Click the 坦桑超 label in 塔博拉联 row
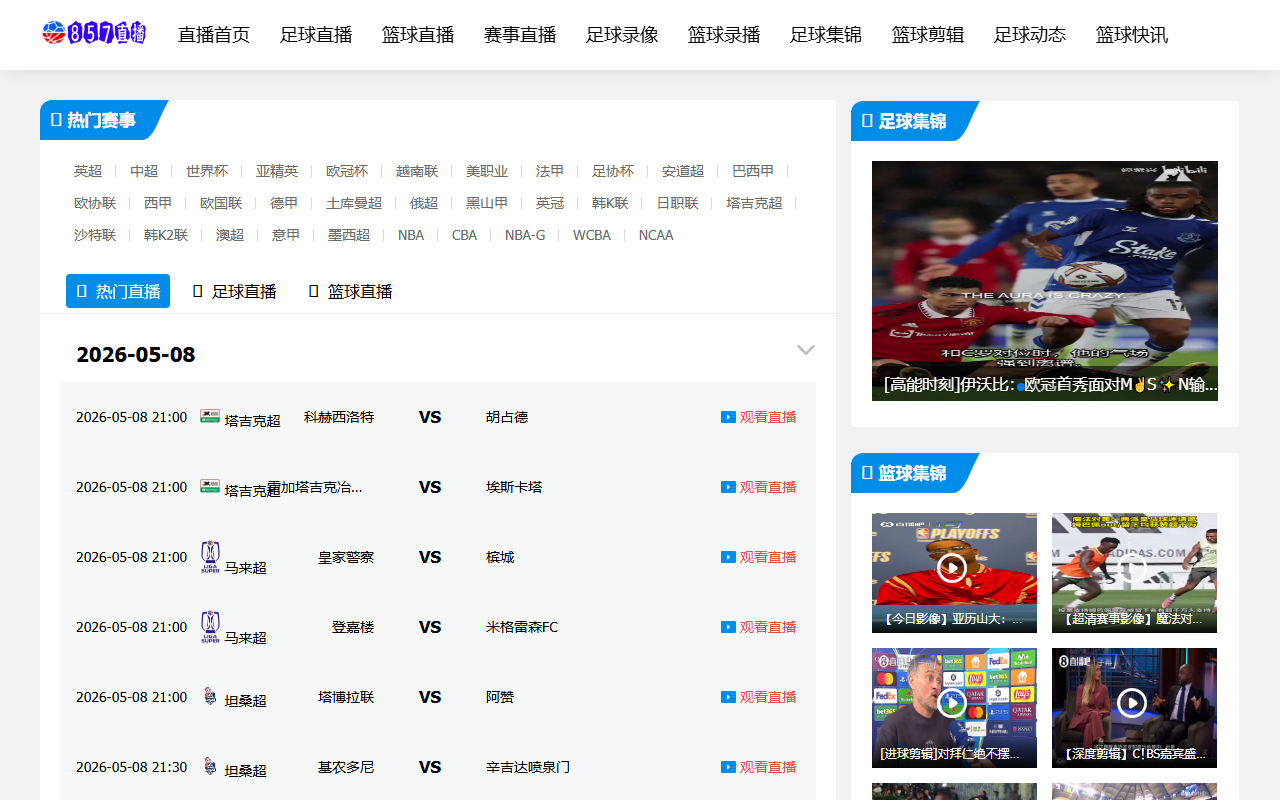1280x800 pixels. tap(245, 700)
